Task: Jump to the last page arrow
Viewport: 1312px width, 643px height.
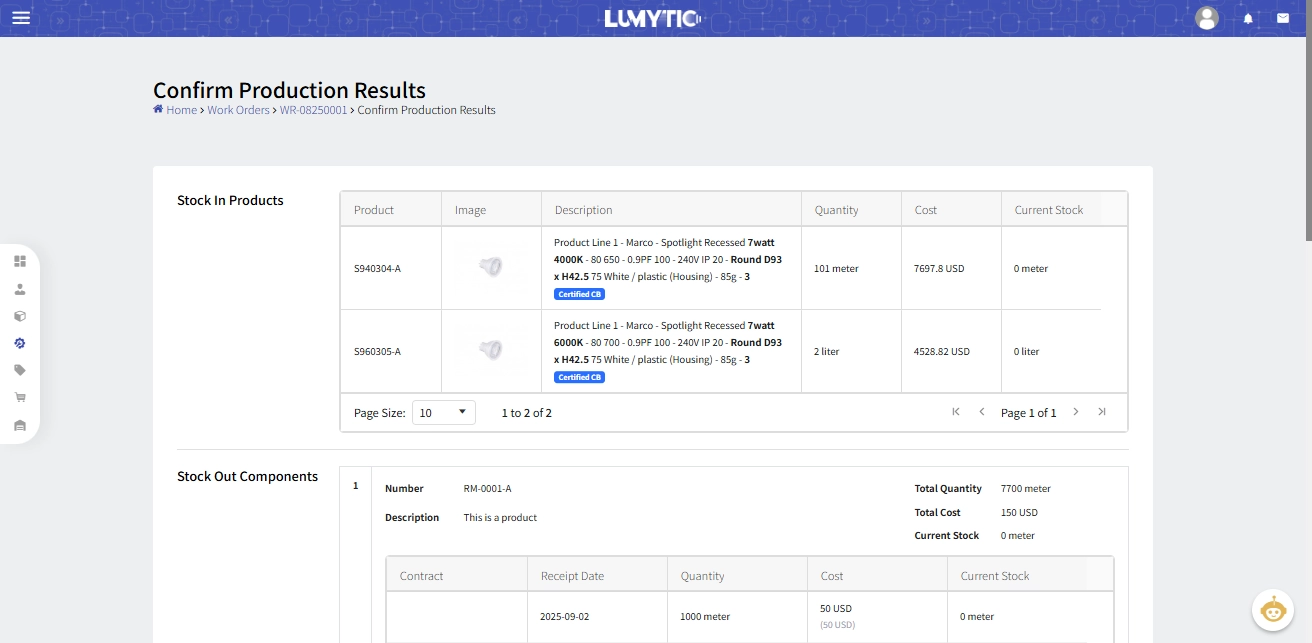Action: pos(1102,412)
